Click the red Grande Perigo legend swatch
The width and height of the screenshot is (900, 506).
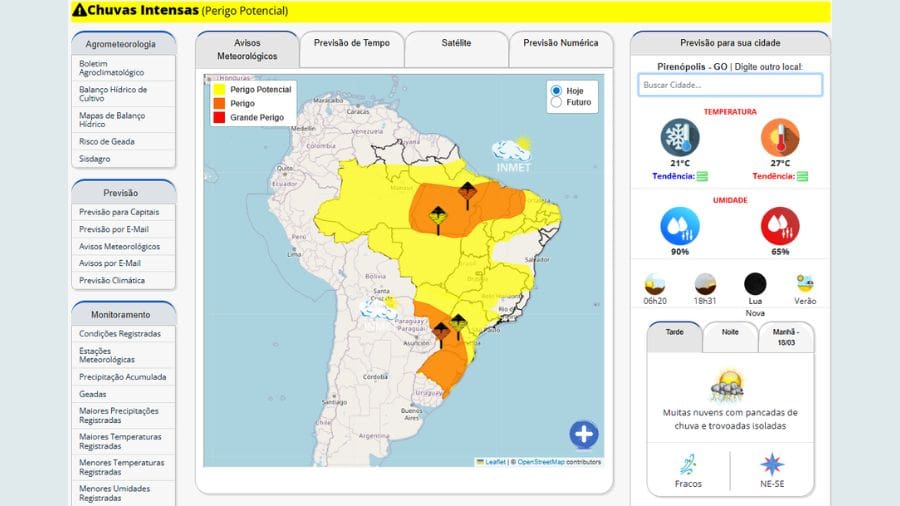[219, 117]
